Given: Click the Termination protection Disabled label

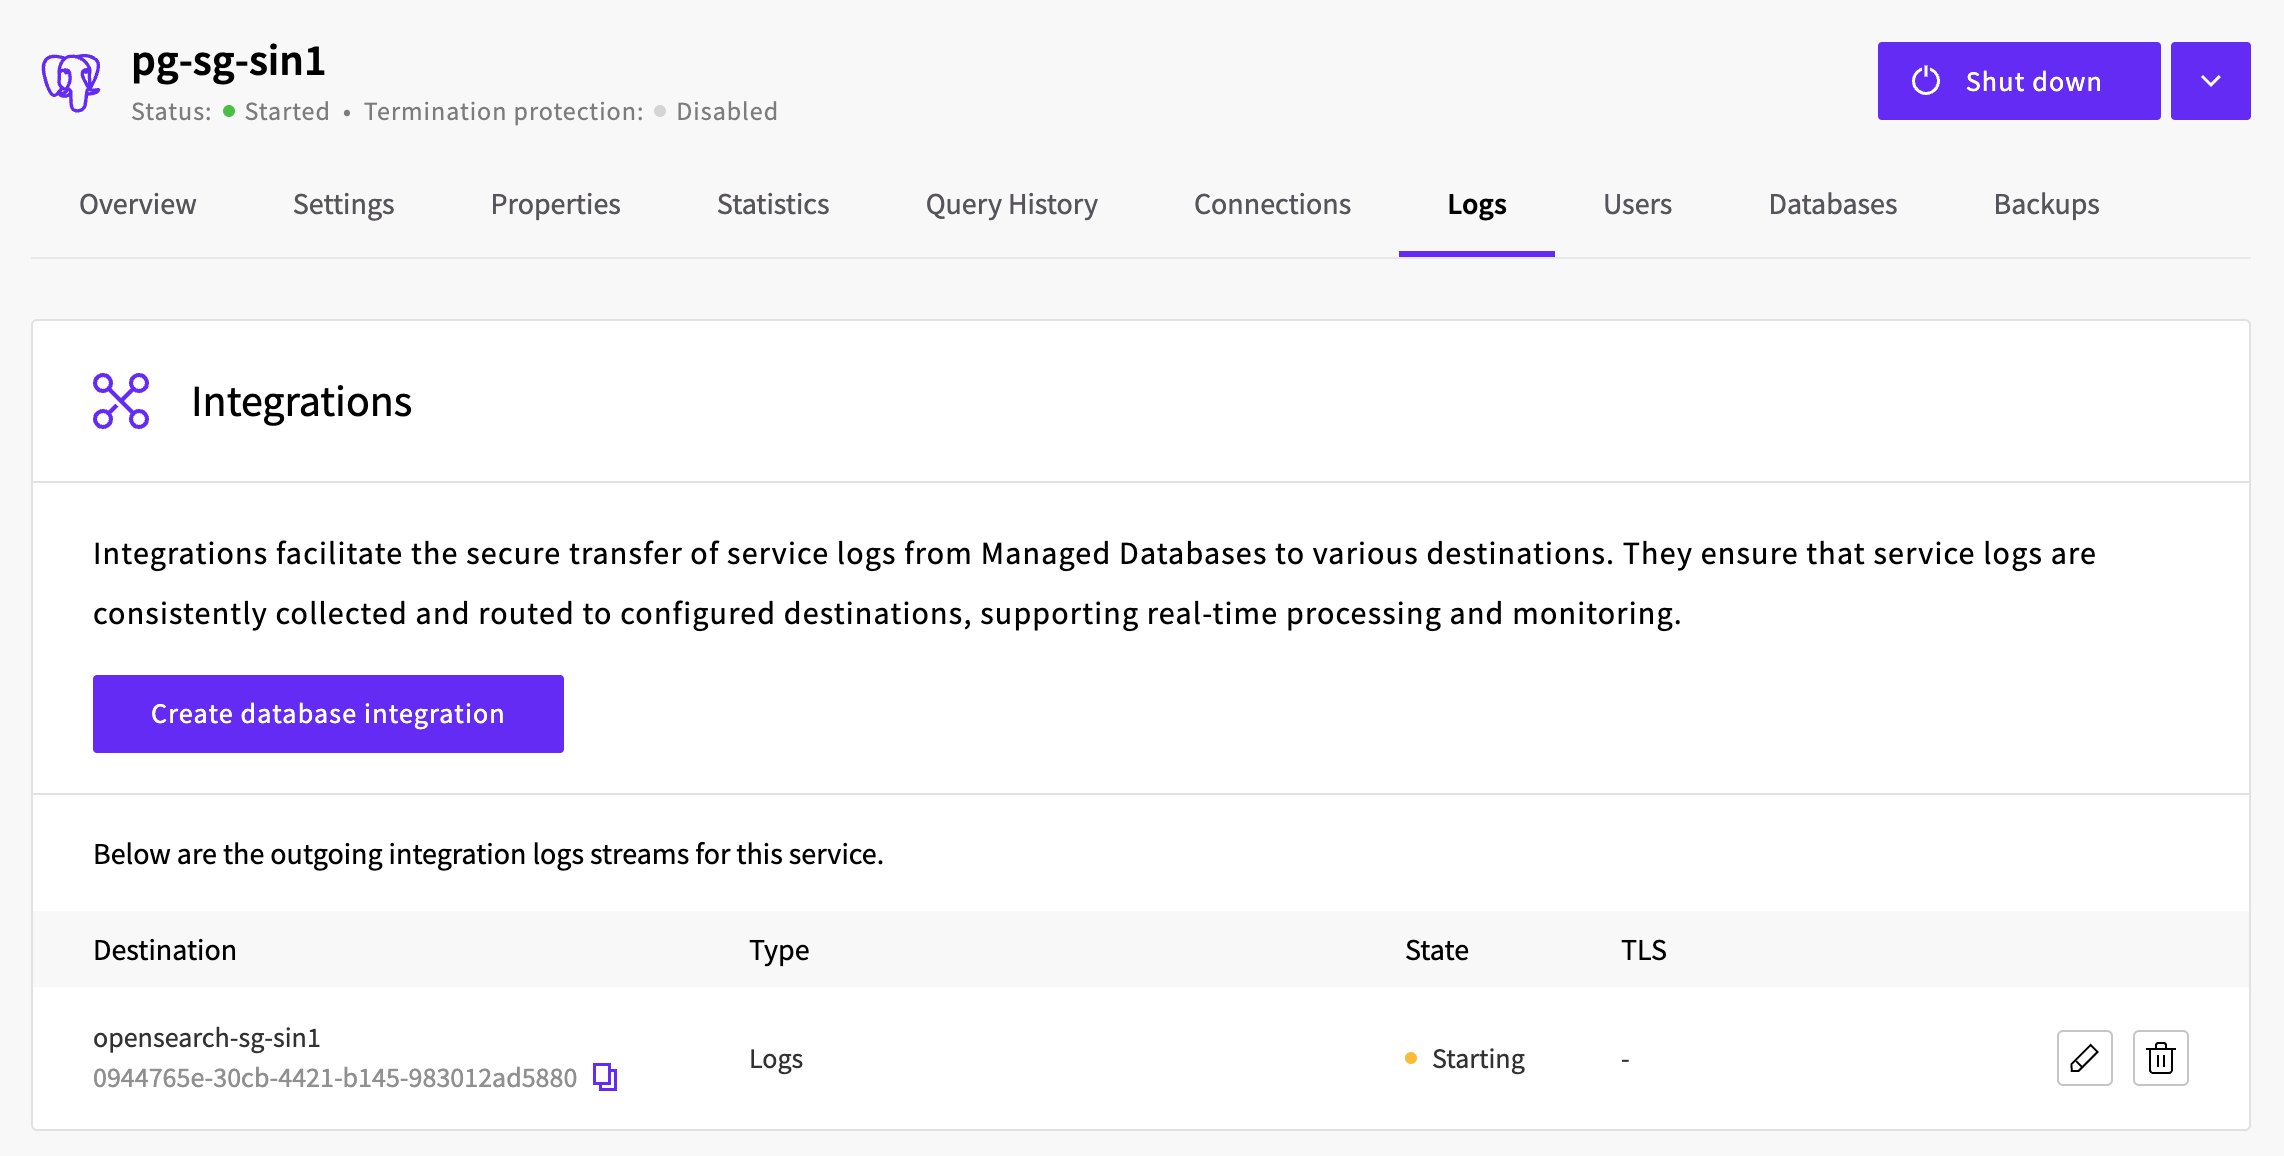Looking at the screenshot, I should coord(727,111).
